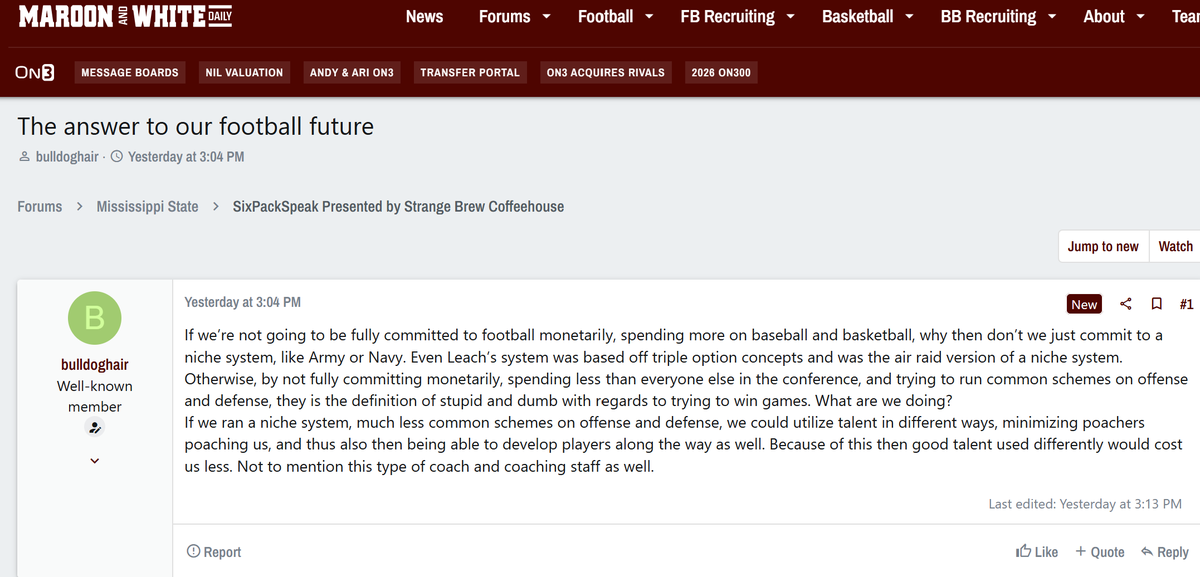Click the Maroon and White Daily logo
This screenshot has height=577, width=1200.
click(125, 16)
